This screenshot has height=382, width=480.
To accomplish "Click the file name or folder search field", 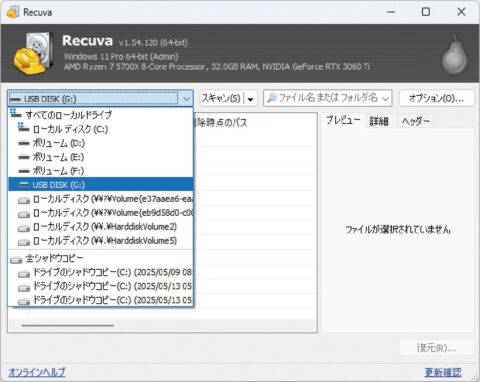I will [x=328, y=98].
